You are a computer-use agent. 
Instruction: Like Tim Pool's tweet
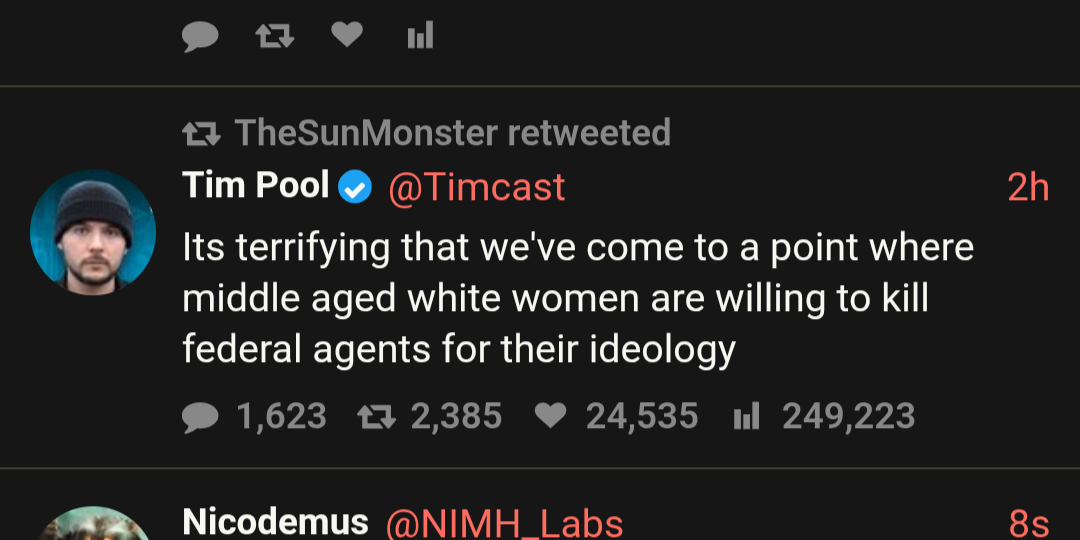[550, 416]
